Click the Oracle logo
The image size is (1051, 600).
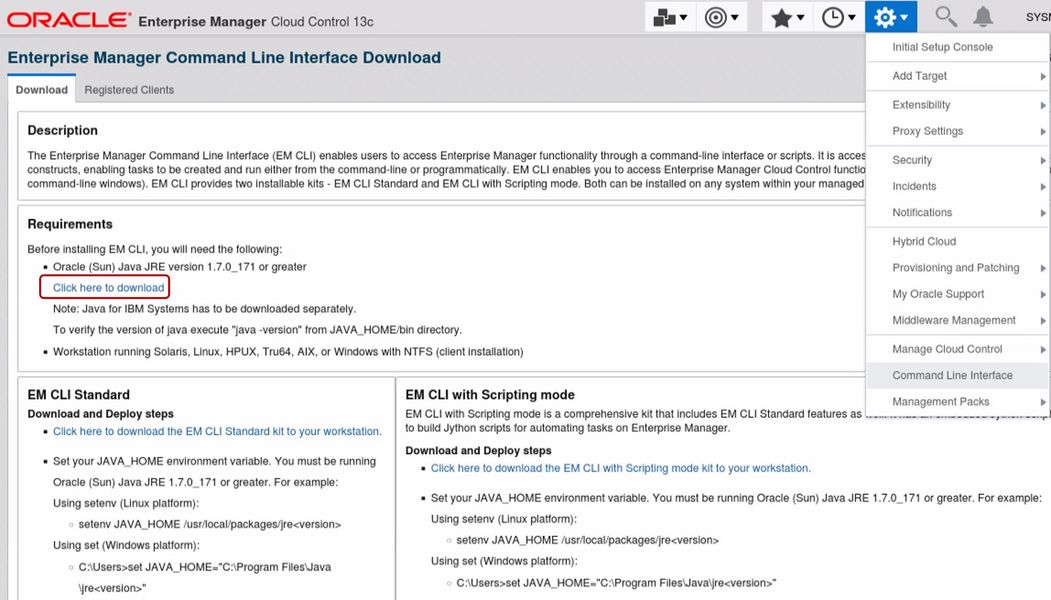click(x=68, y=19)
